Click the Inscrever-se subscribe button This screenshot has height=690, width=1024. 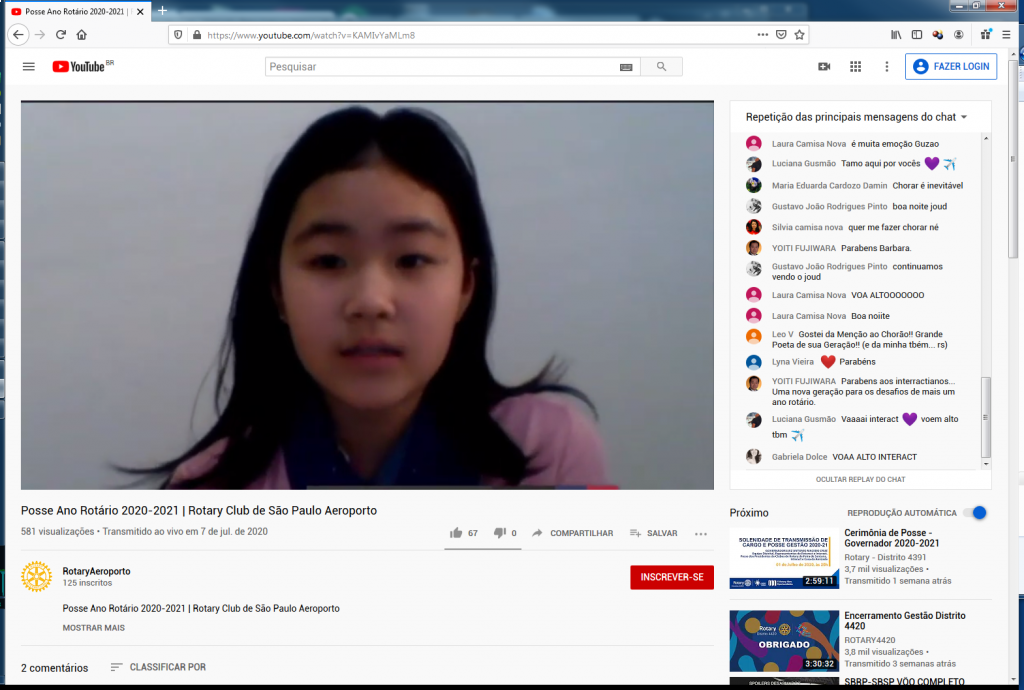tap(671, 577)
